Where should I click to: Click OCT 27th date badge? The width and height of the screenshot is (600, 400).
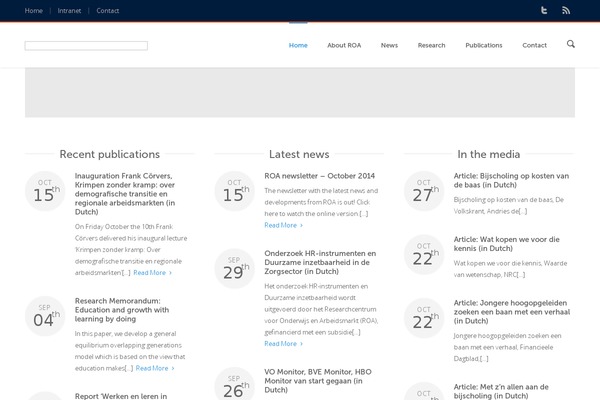pyautogui.click(x=424, y=191)
